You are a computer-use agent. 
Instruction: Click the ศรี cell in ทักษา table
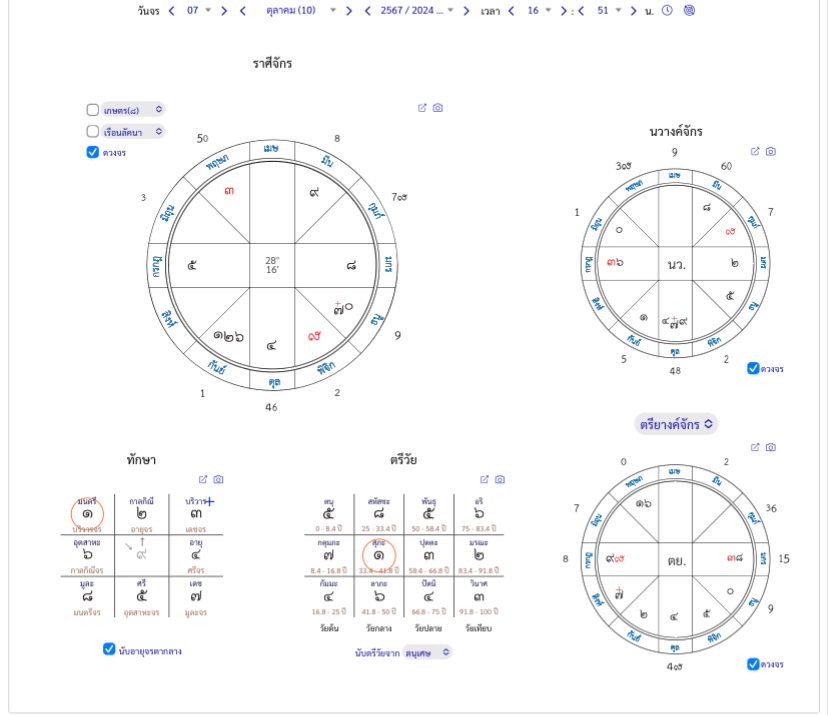tap(142, 597)
